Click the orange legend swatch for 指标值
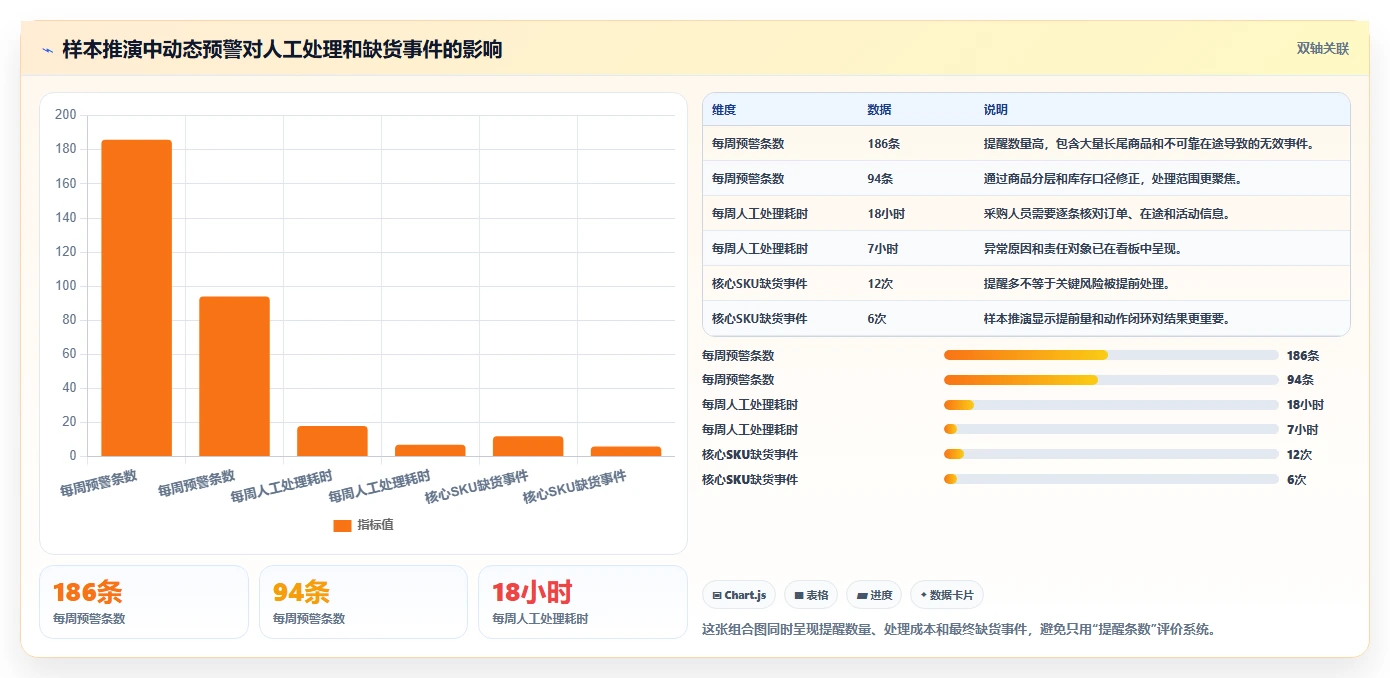 [x=342, y=525]
